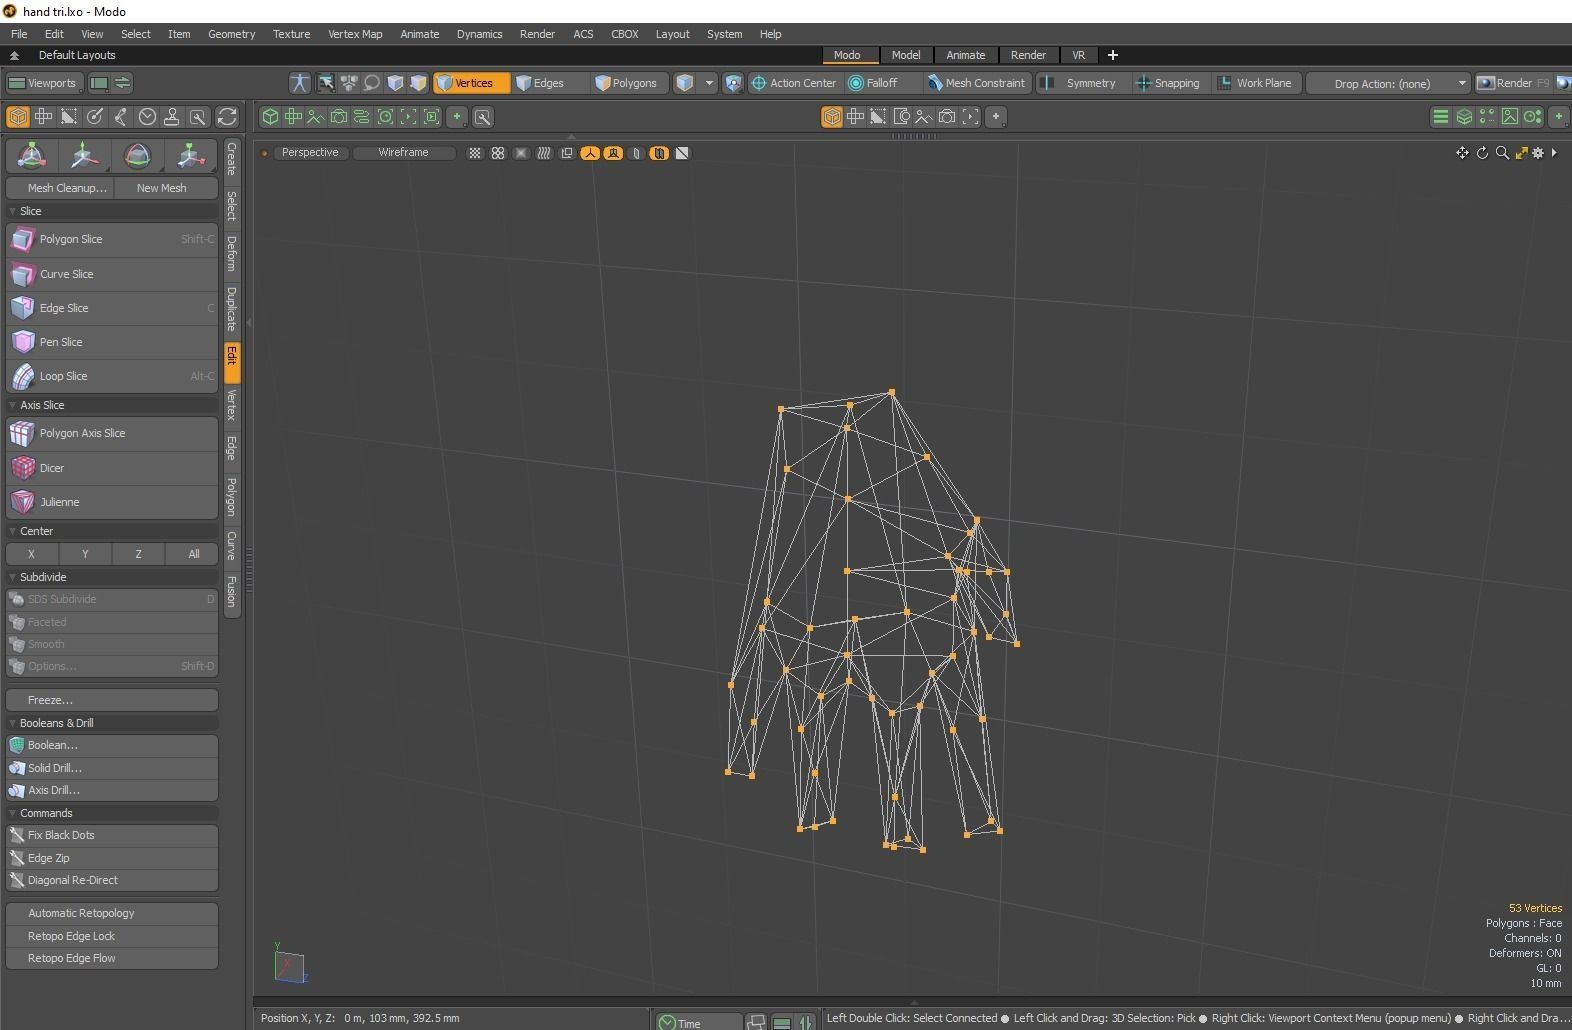Viewport: 1572px width, 1030px height.
Task: Select the Pen Slice tool
Action: pyautogui.click(x=112, y=342)
